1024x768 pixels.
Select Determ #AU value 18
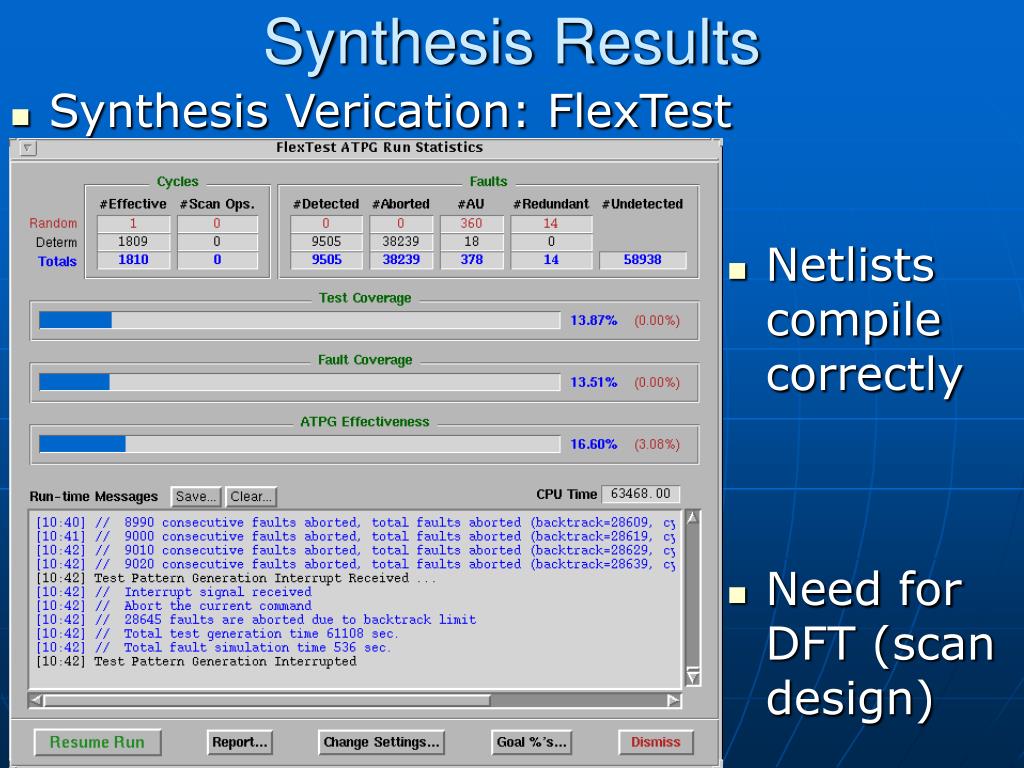472,242
